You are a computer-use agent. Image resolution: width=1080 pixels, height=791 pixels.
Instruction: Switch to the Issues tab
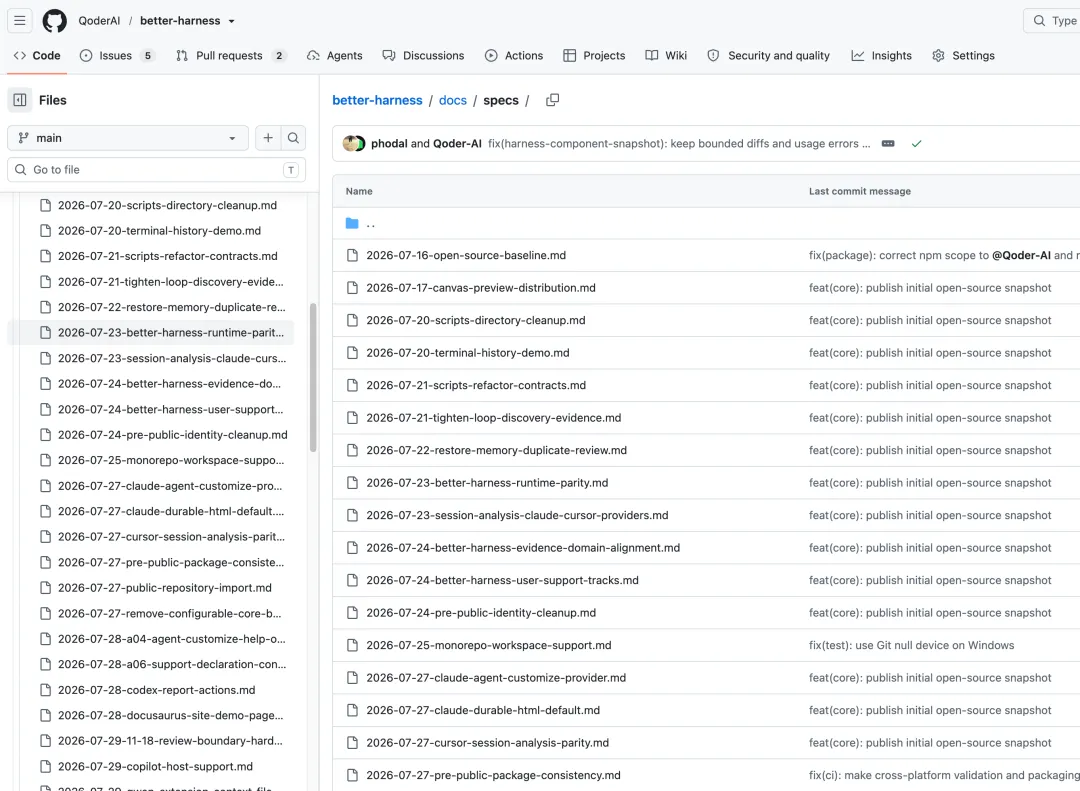click(117, 55)
